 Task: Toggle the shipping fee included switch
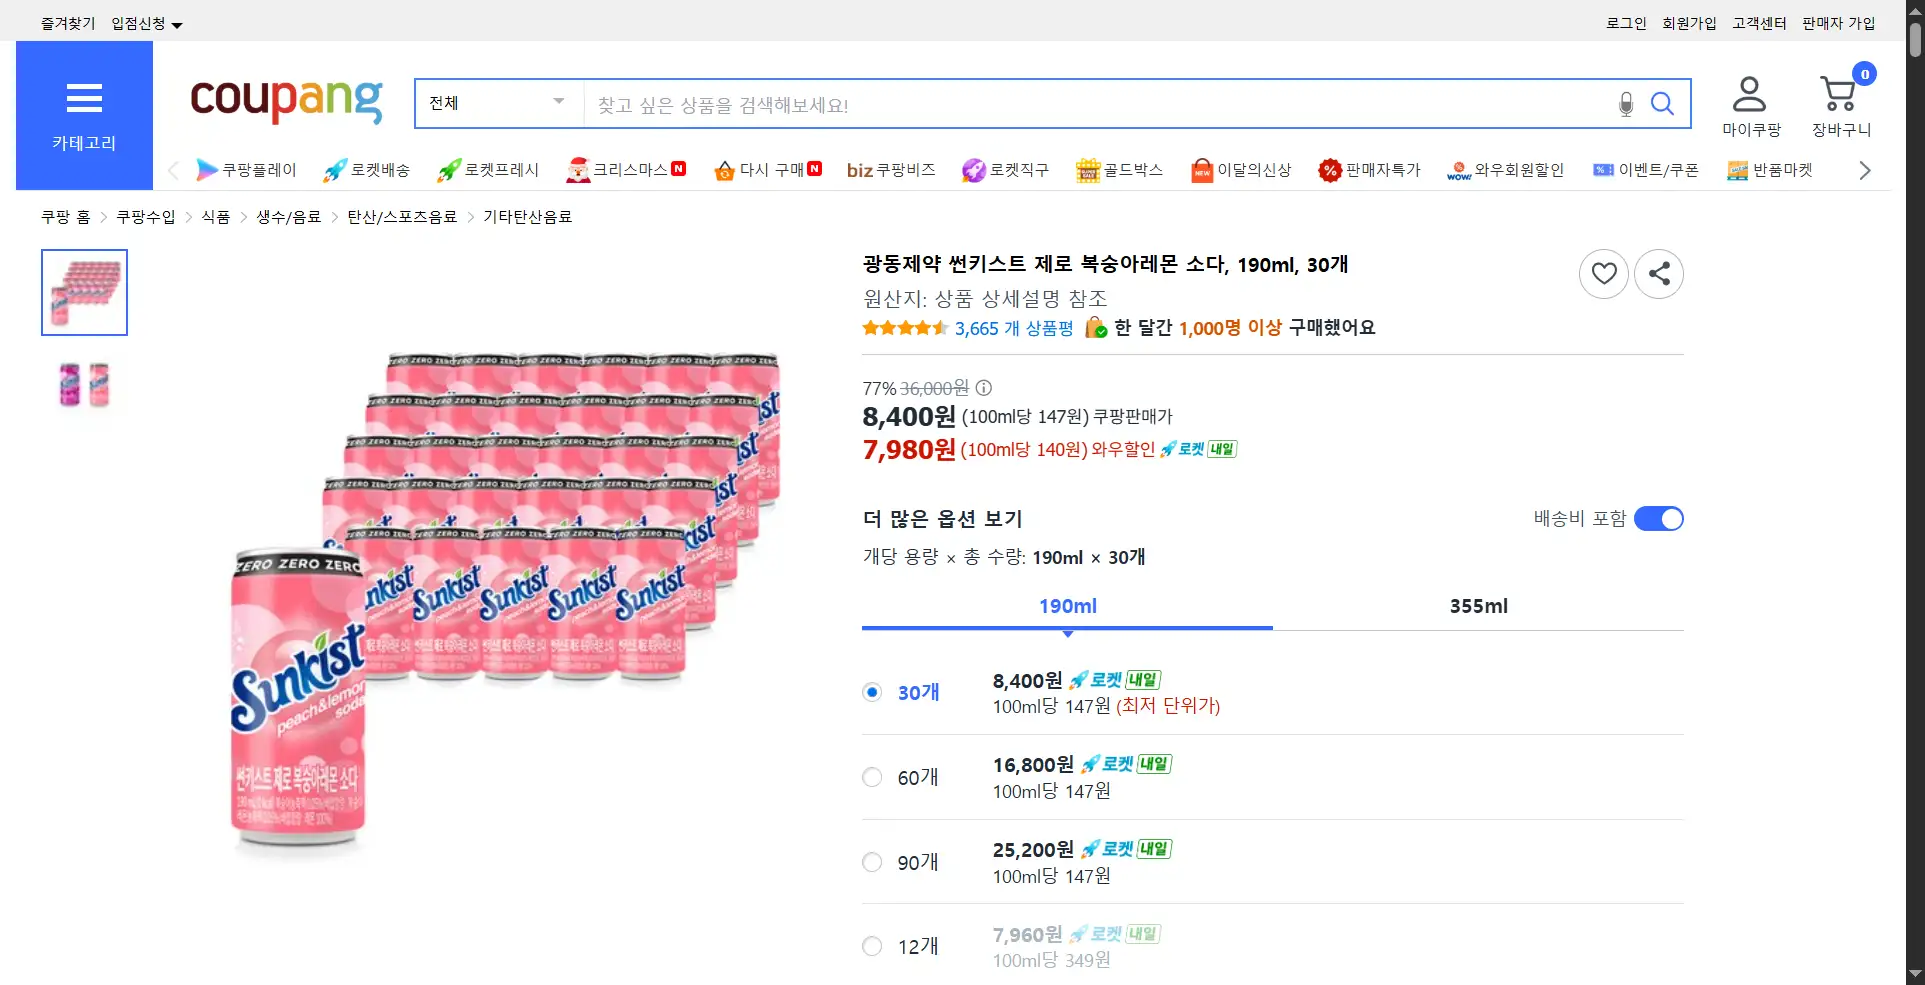click(x=1658, y=519)
